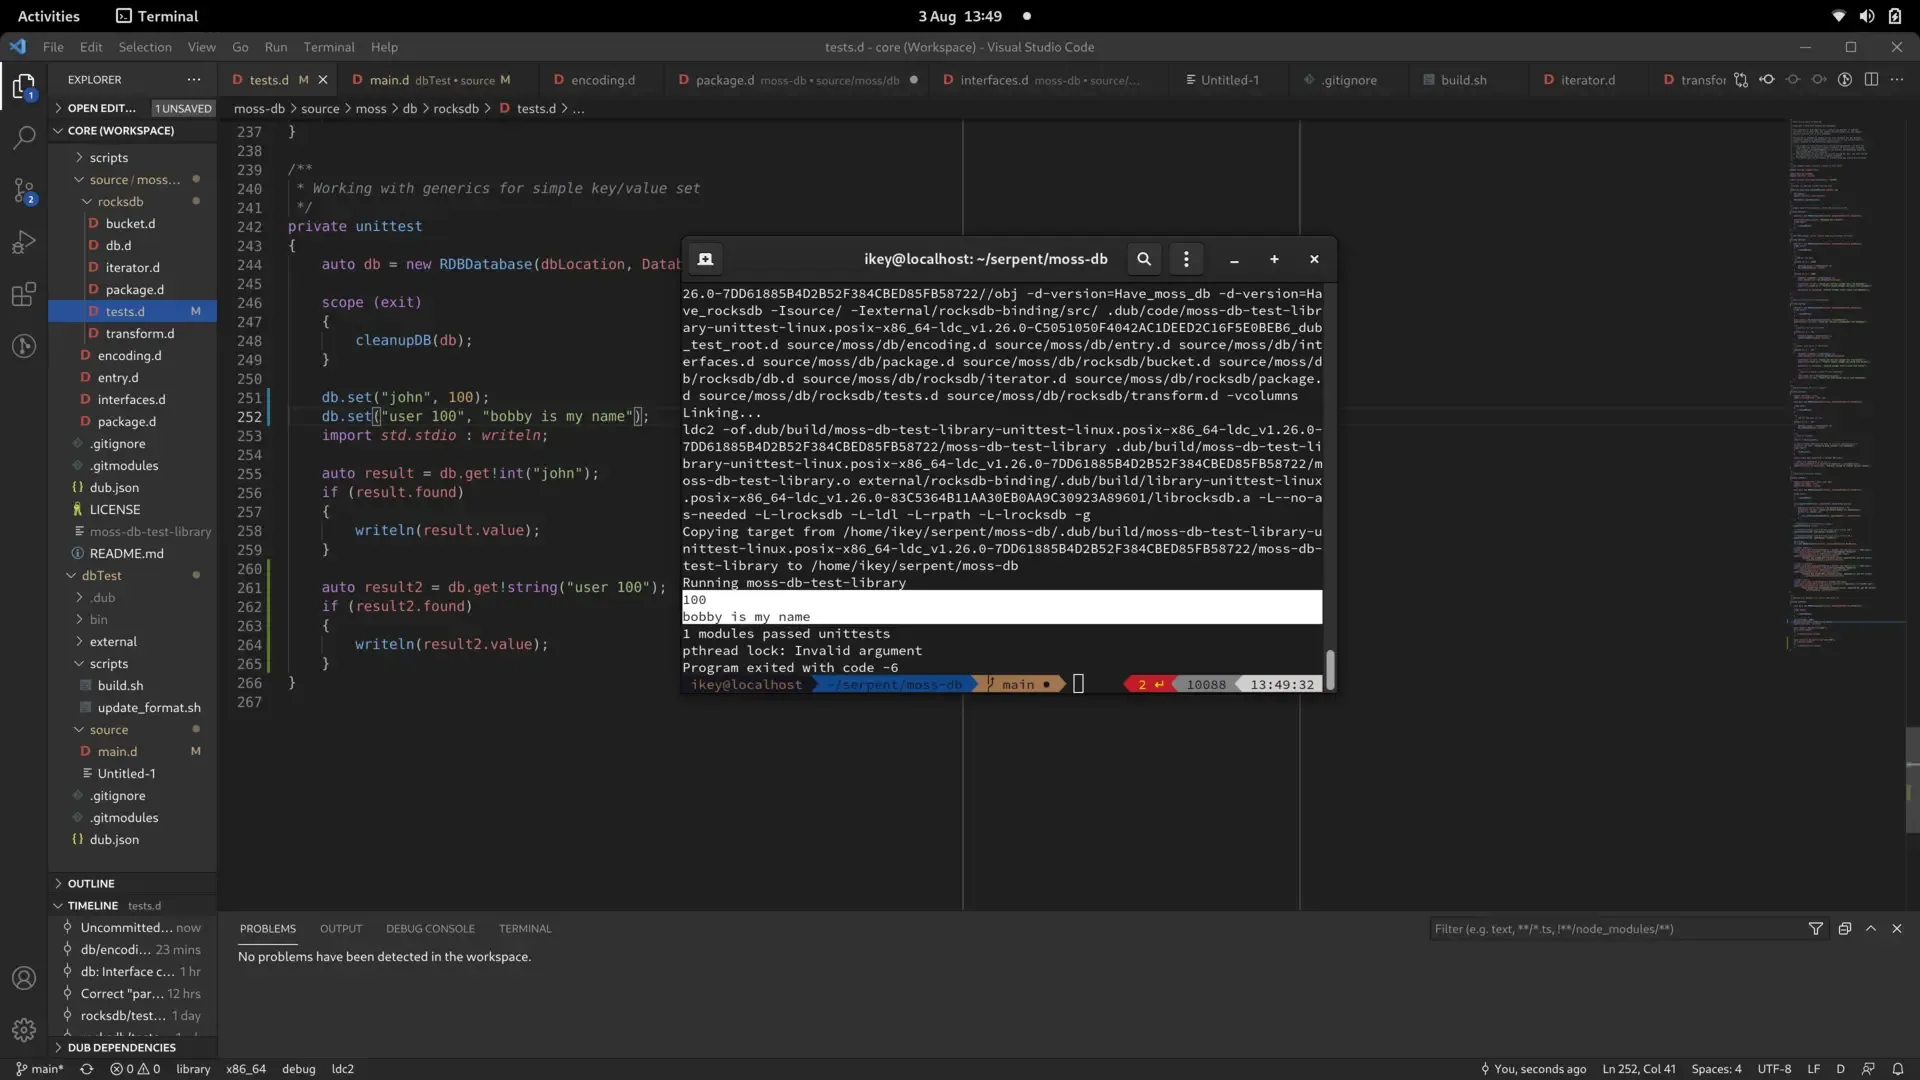The height and width of the screenshot is (1080, 1920).
Task: Collapse the bottom panel with chevron
Action: pos(1871,929)
